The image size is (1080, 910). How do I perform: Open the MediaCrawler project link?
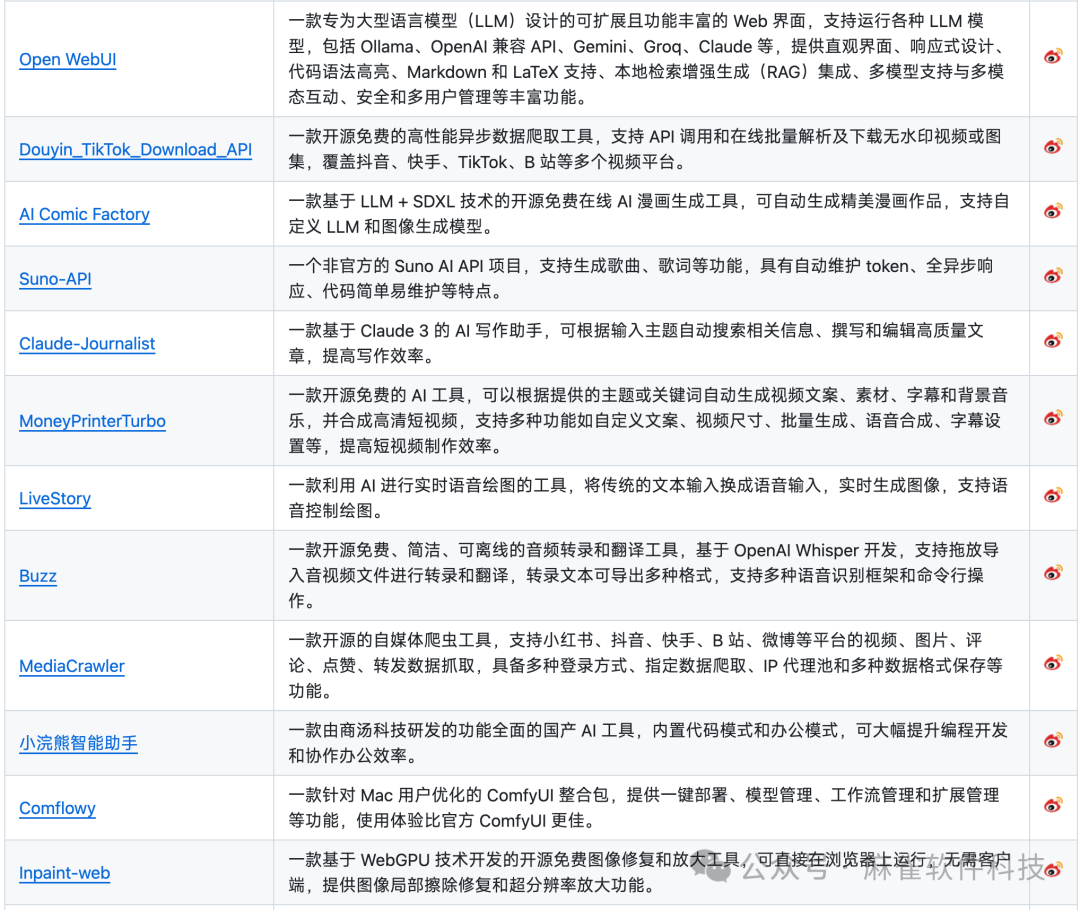click(x=72, y=666)
